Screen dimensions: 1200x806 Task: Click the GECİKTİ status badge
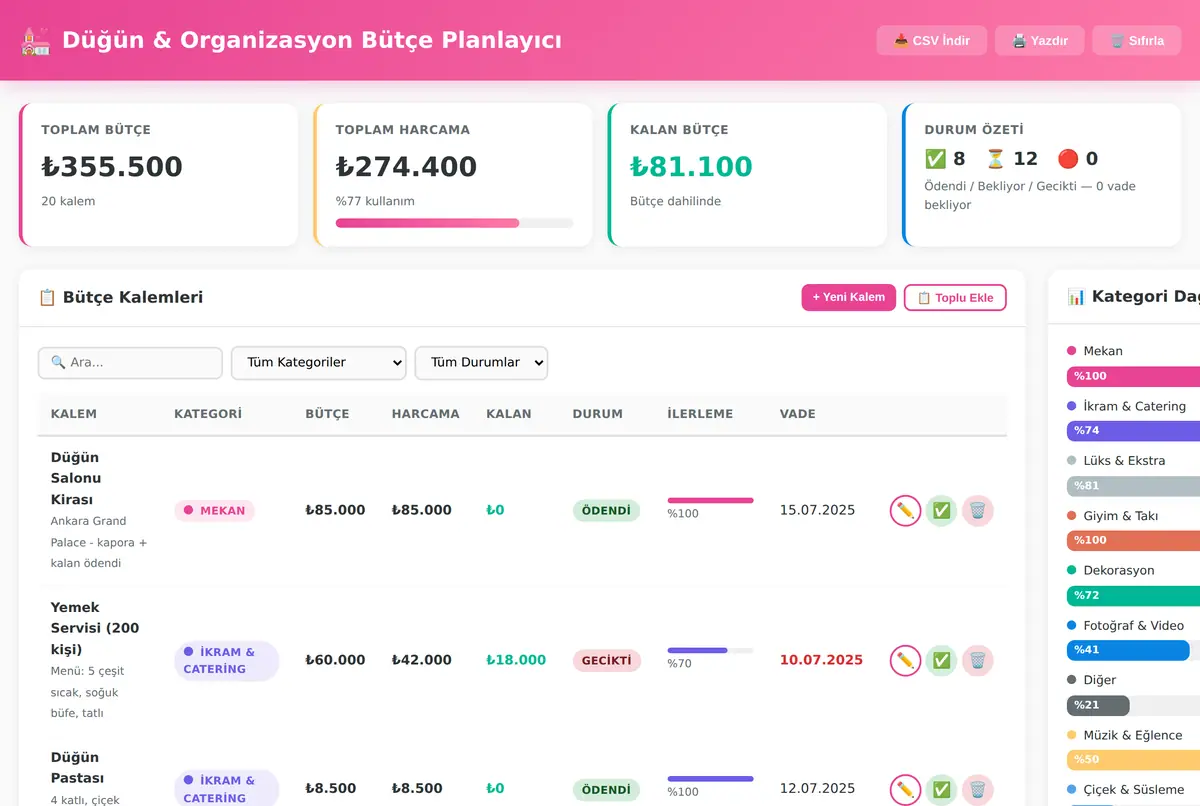pyautogui.click(x=606, y=661)
